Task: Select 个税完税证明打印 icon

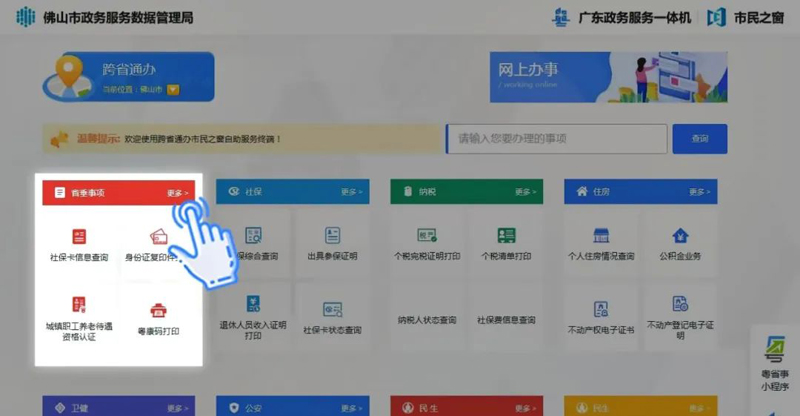Action: (427, 237)
